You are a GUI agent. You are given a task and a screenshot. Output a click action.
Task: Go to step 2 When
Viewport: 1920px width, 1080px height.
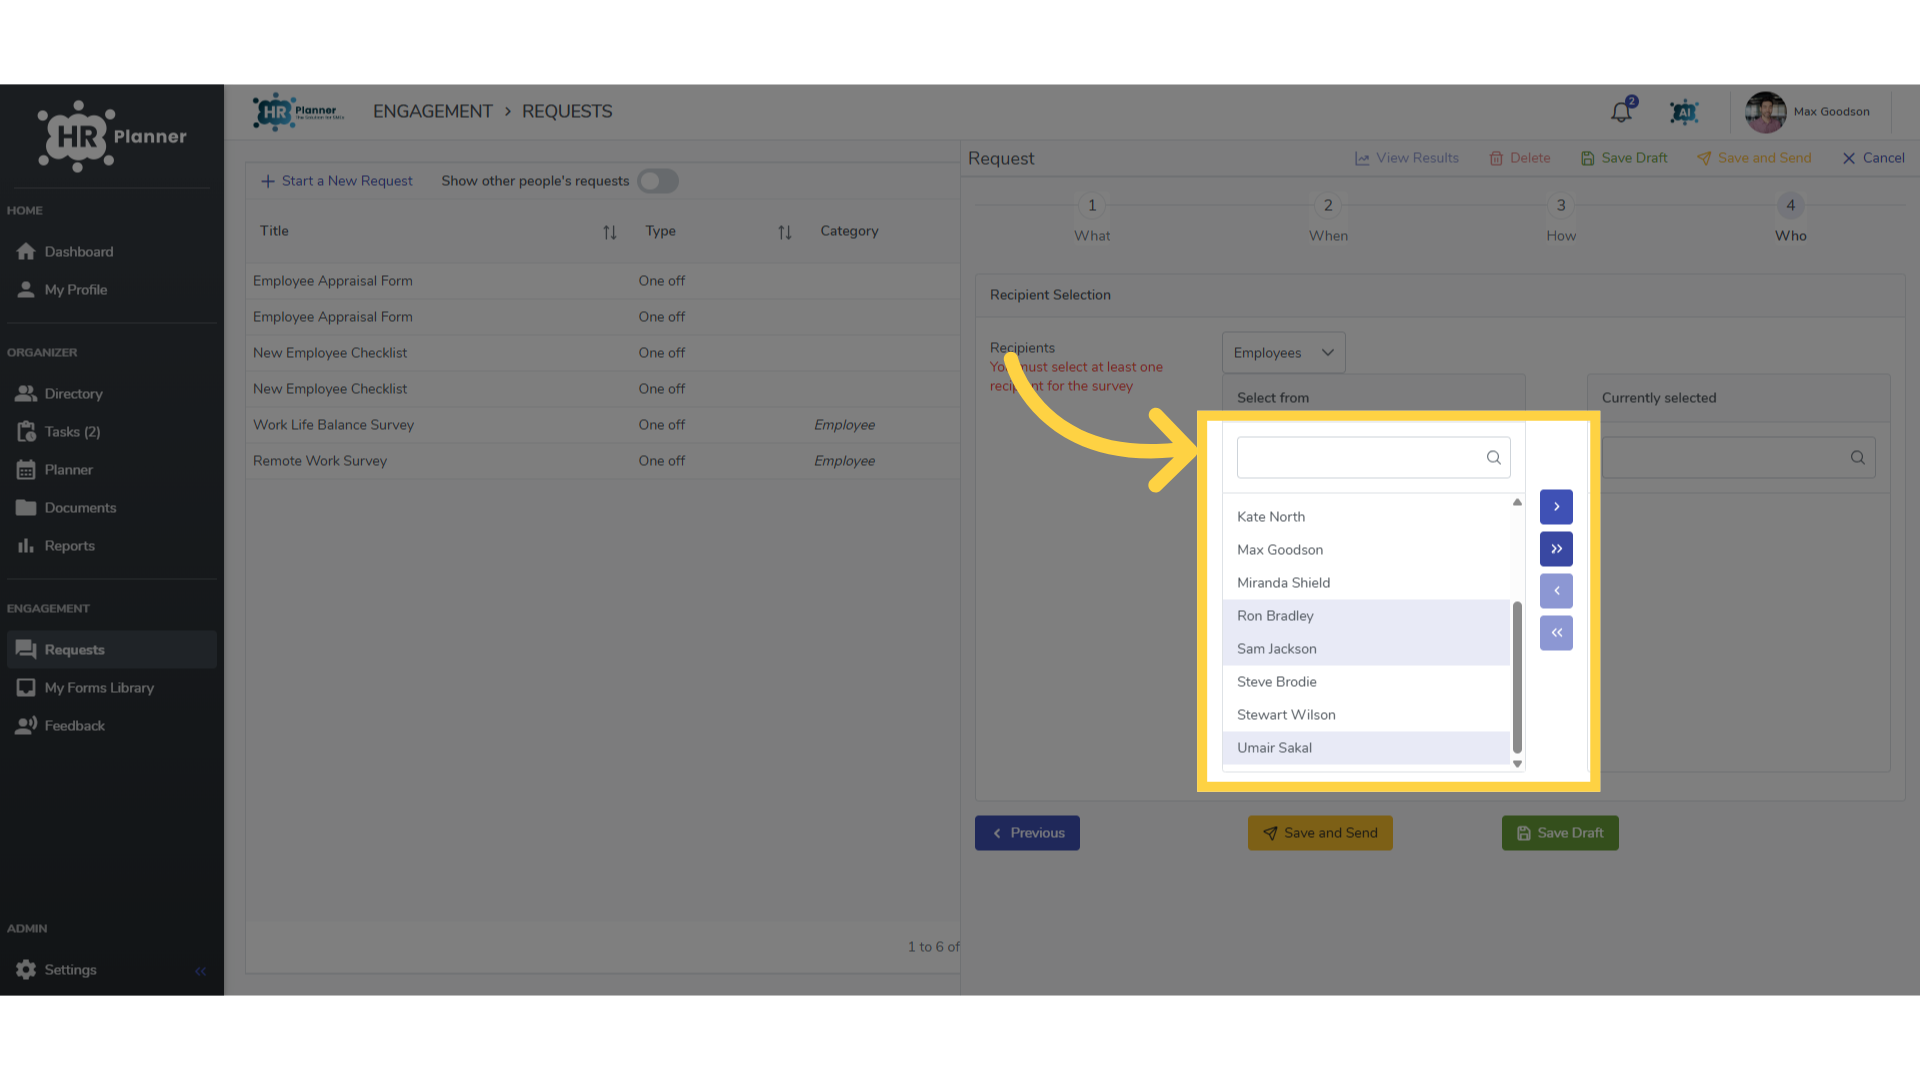click(x=1328, y=218)
